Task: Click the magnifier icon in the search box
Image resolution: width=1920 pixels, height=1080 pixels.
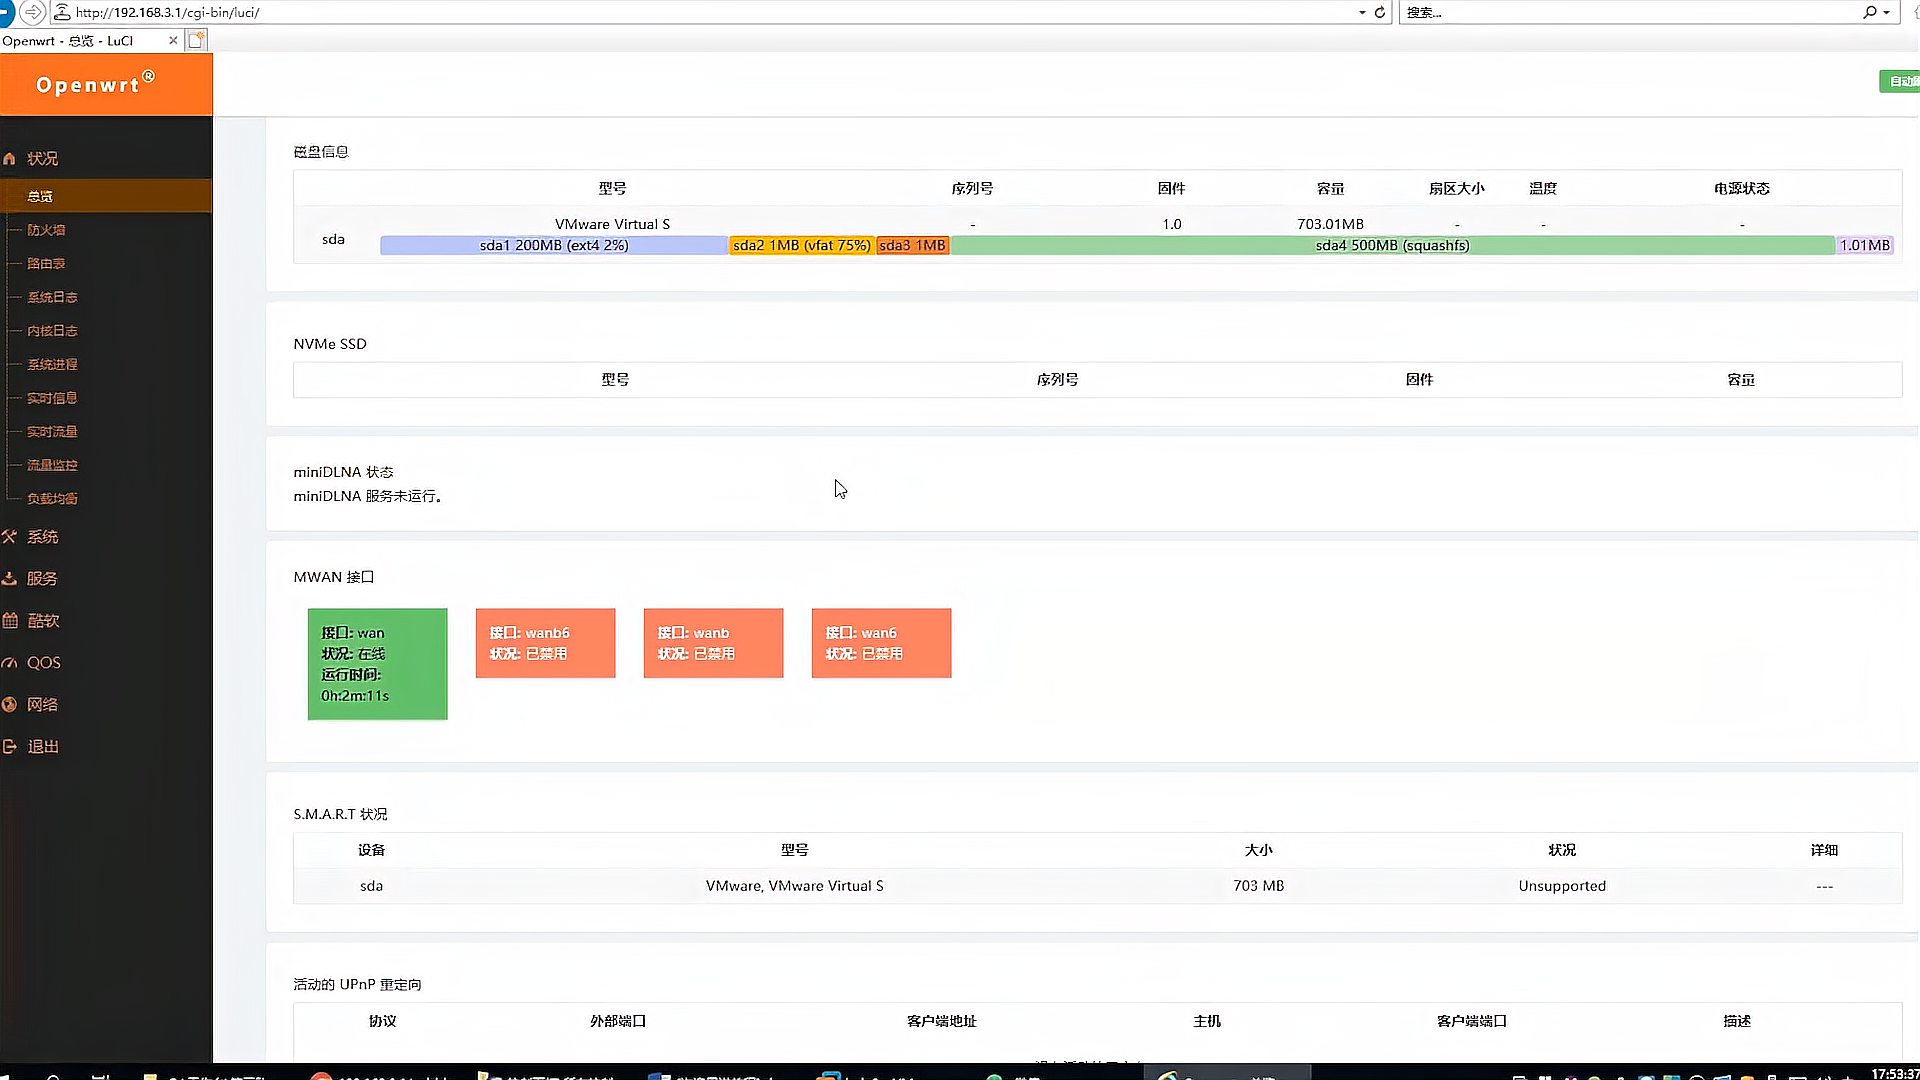Action: pyautogui.click(x=1870, y=12)
